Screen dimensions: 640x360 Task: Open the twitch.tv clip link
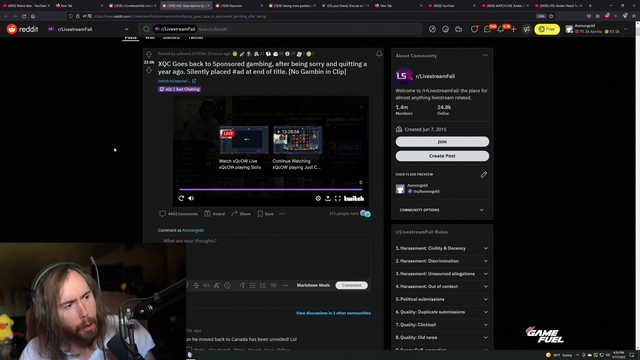click(x=177, y=81)
